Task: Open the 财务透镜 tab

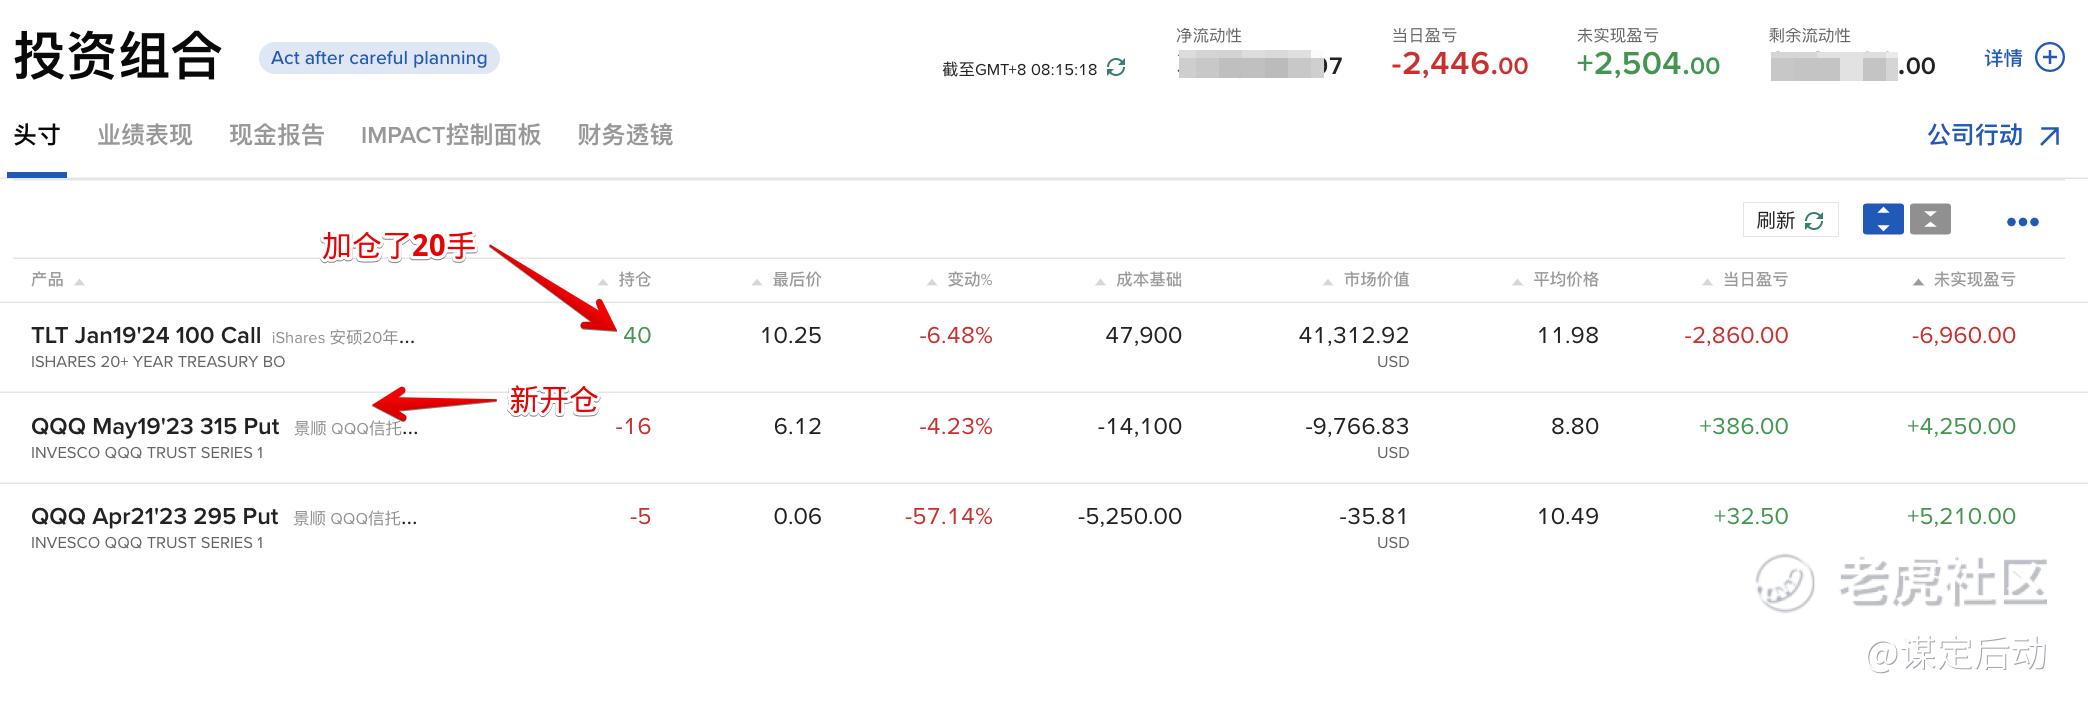Action: coord(625,135)
